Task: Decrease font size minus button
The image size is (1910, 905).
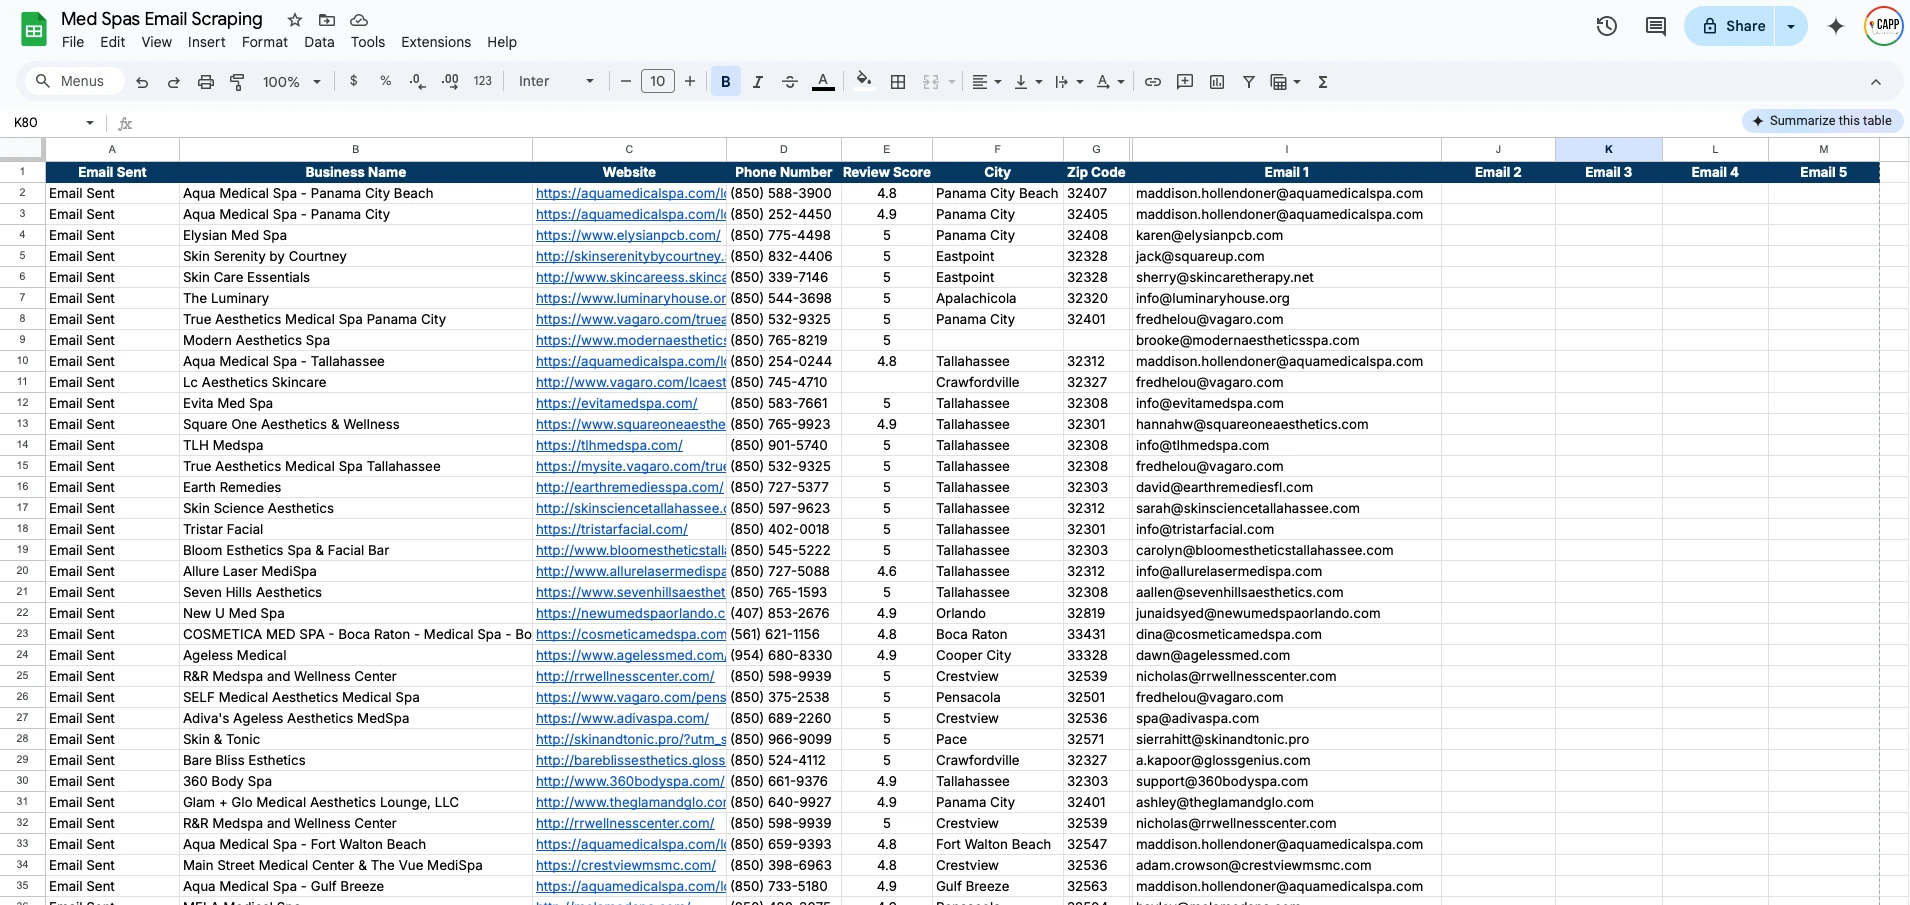Action: coord(626,81)
